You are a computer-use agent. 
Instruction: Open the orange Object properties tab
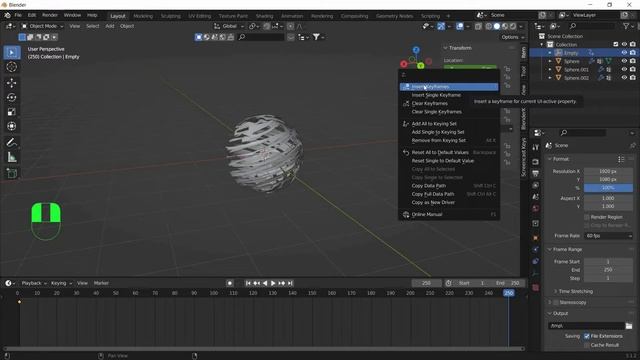click(536, 238)
